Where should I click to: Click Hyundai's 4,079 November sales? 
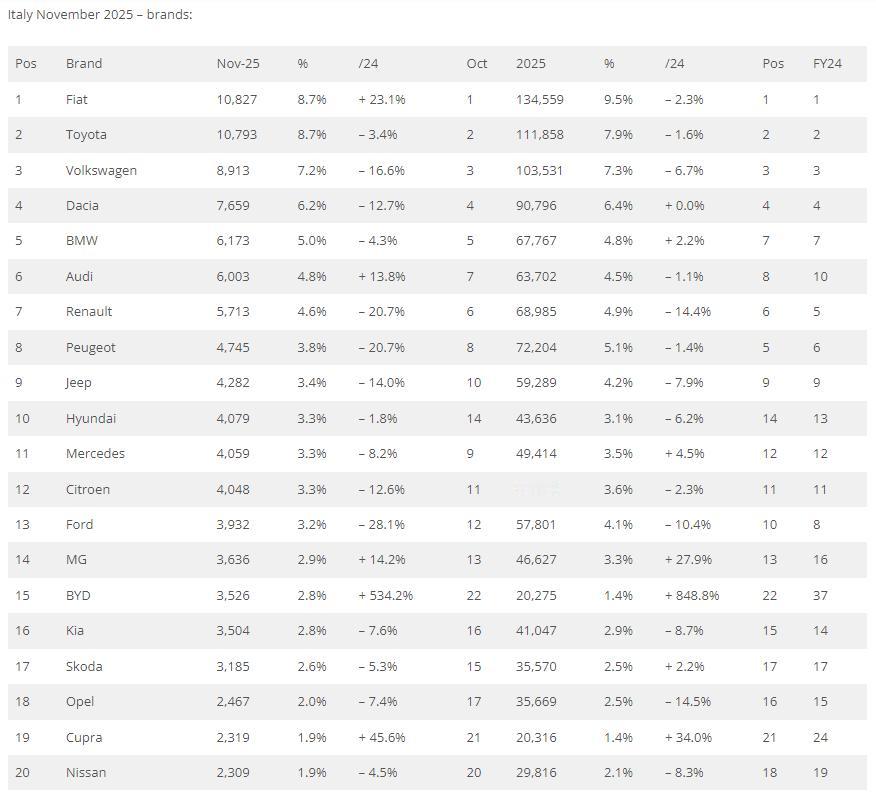click(233, 418)
